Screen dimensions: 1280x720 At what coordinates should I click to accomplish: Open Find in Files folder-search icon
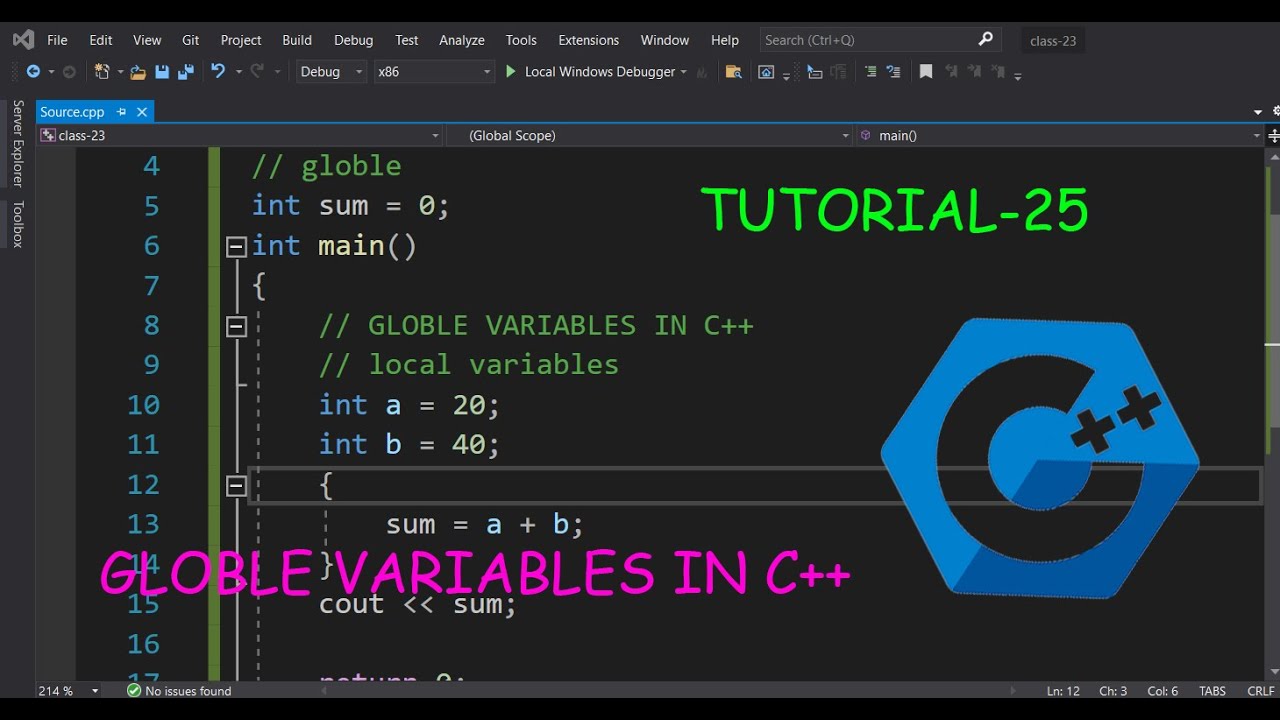(x=733, y=72)
